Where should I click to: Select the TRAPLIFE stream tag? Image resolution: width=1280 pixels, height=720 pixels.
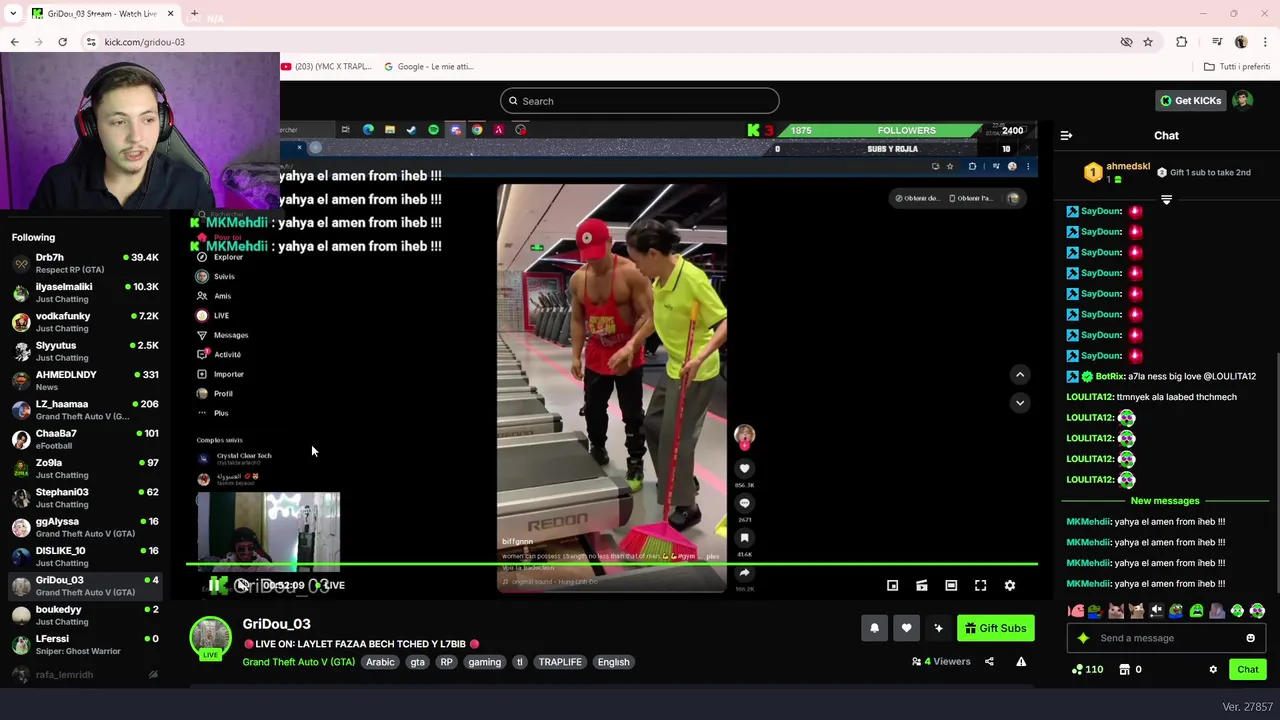coord(560,662)
